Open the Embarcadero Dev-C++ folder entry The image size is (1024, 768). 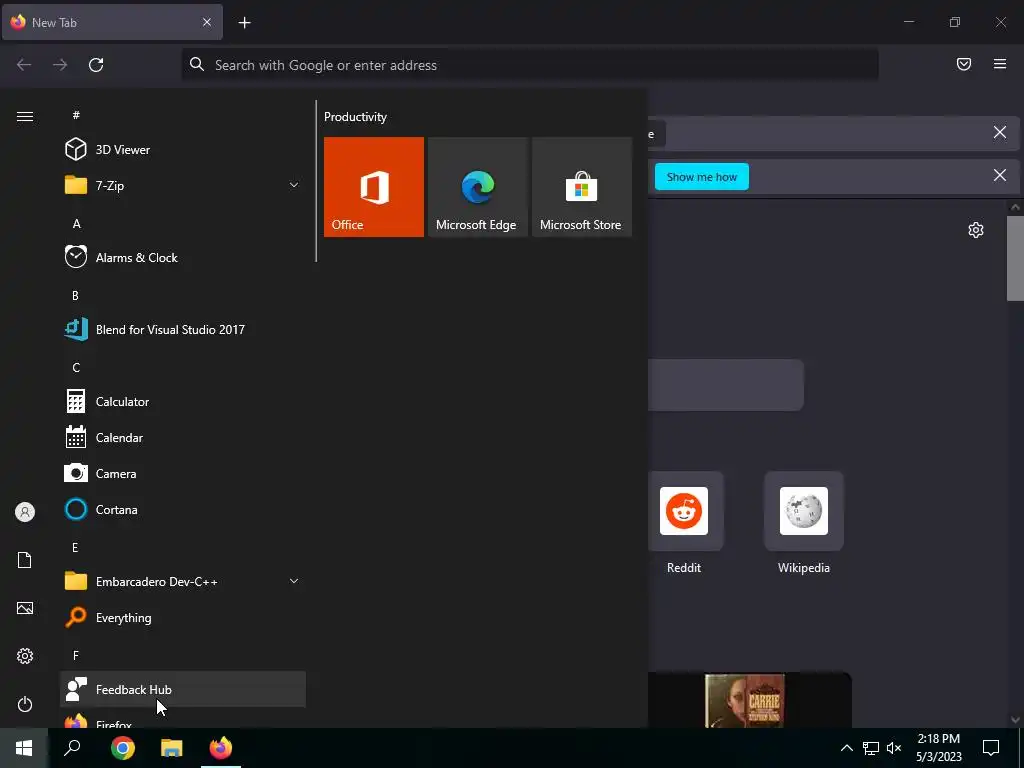coord(183,581)
